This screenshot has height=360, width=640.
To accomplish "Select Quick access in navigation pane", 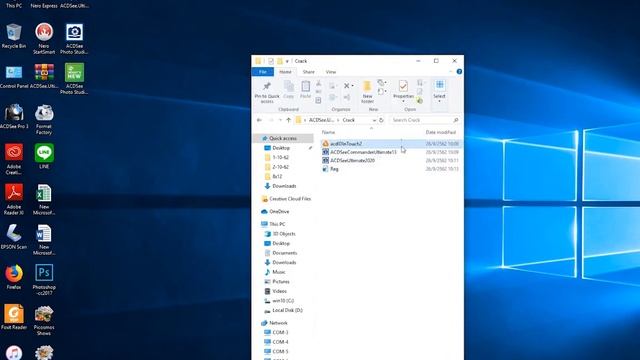I will [283, 138].
